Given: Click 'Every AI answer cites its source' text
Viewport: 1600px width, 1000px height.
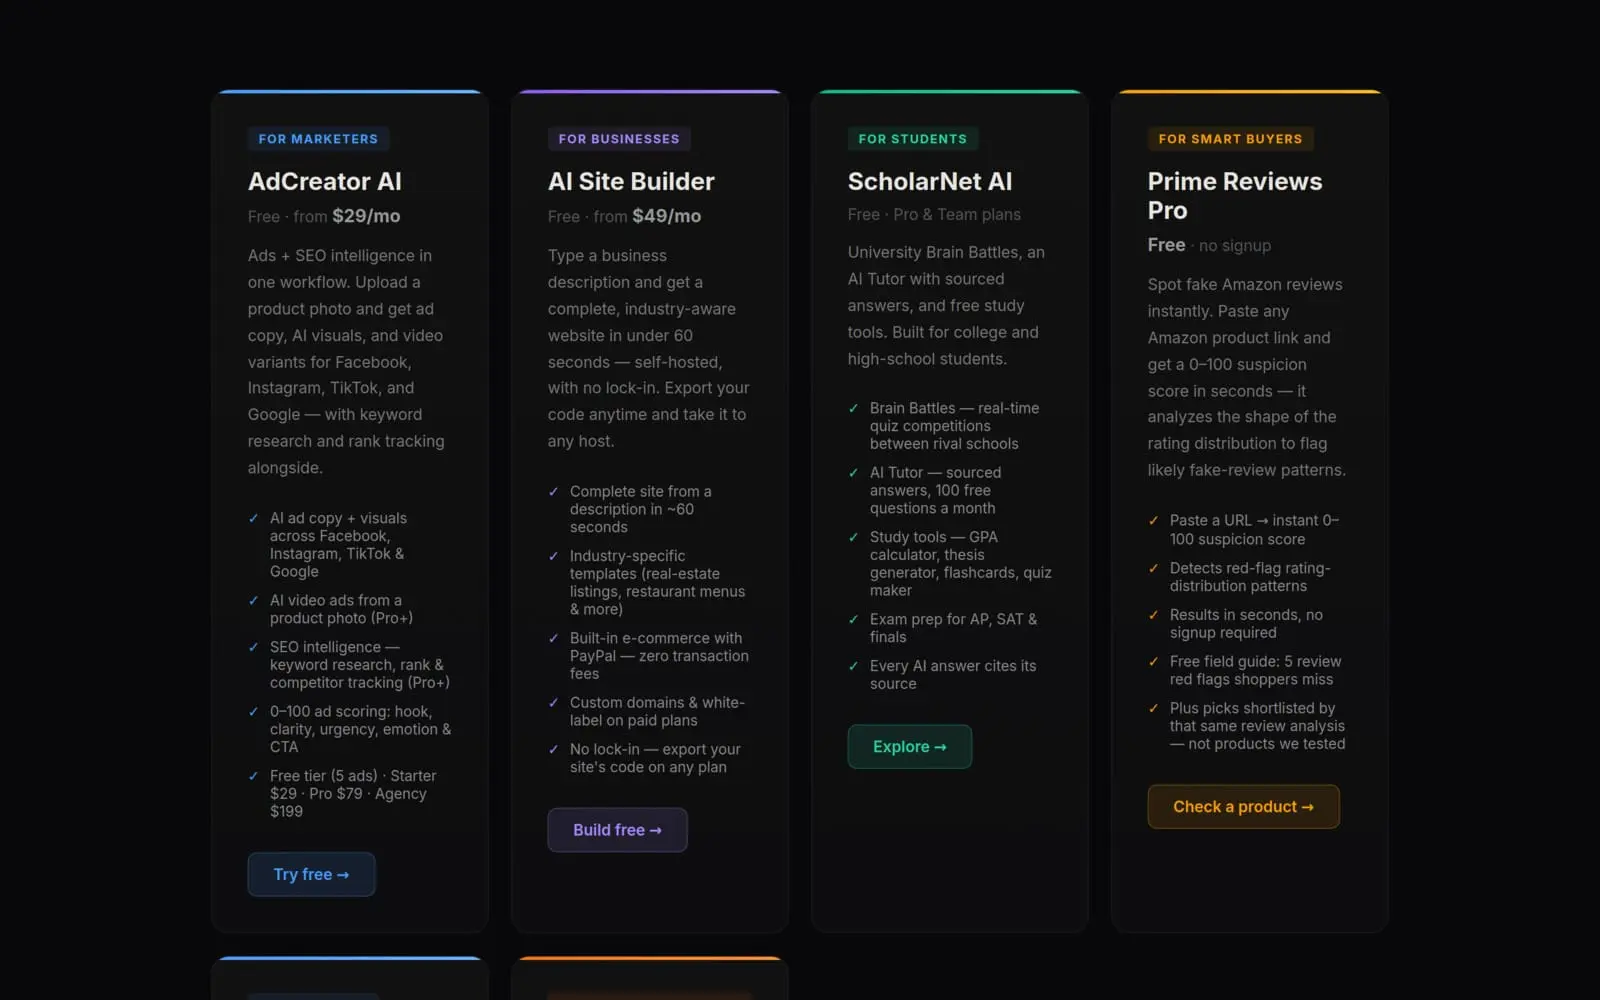Looking at the screenshot, I should (x=953, y=675).
